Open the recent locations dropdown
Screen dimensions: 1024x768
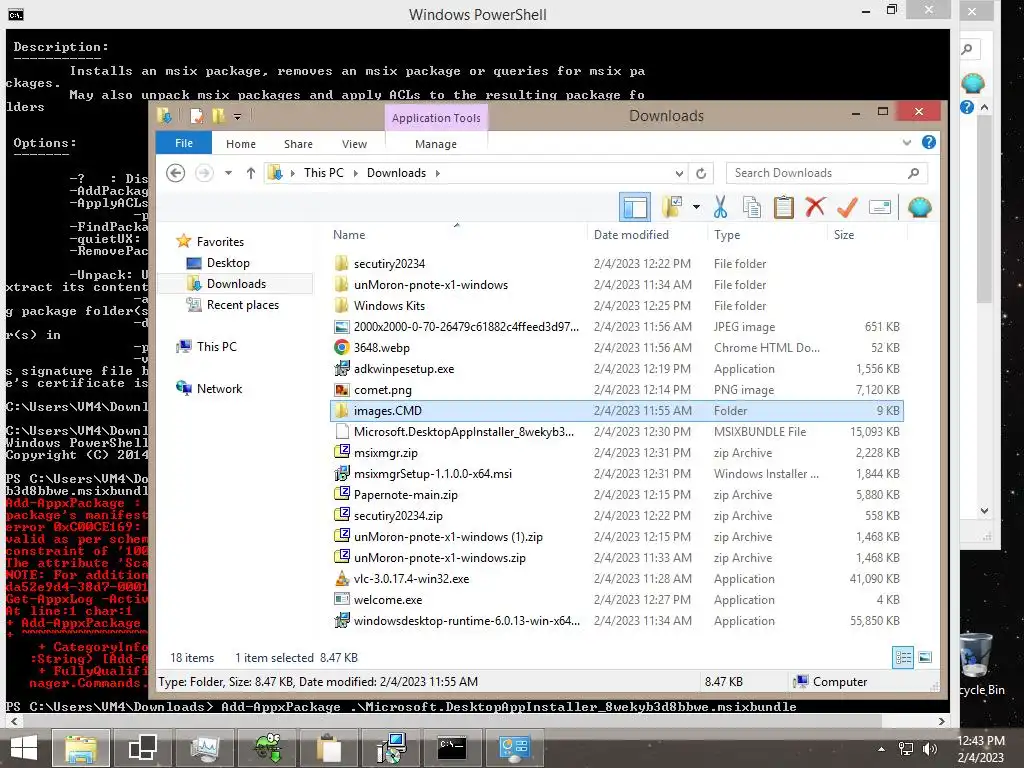[228, 173]
